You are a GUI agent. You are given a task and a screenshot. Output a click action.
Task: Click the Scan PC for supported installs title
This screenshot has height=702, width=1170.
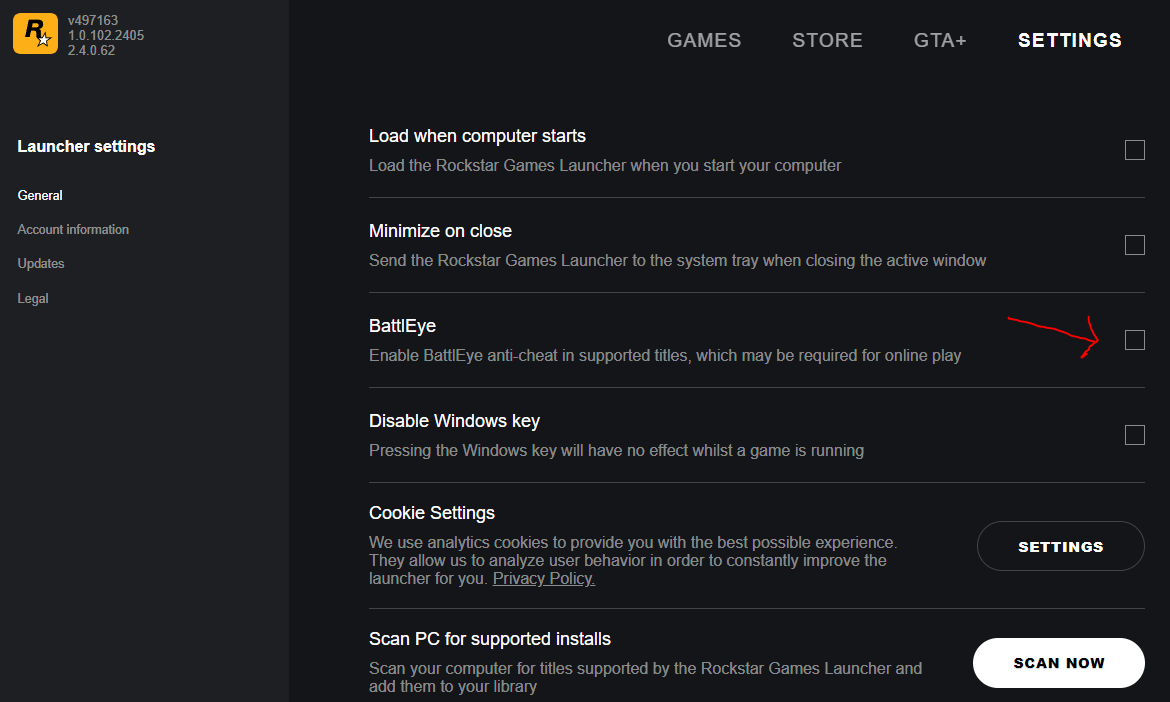pos(489,639)
